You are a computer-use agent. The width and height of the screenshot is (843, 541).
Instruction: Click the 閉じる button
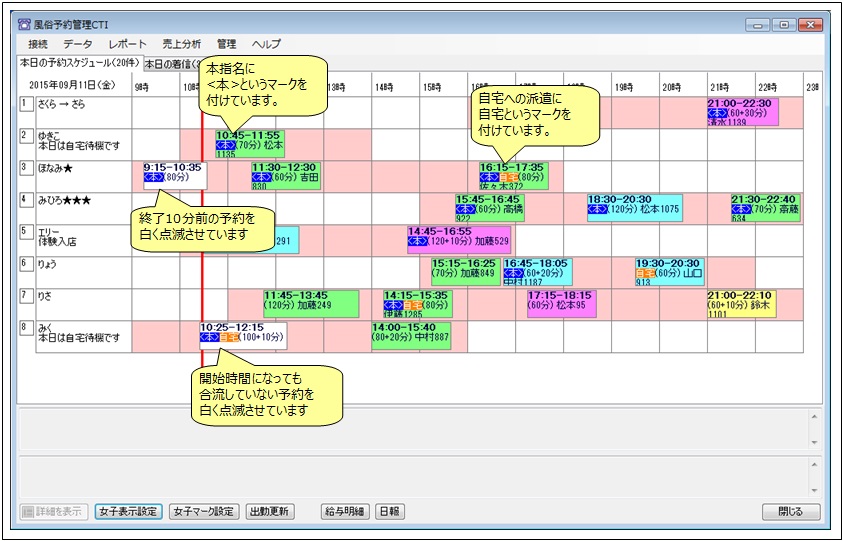pyautogui.click(x=790, y=511)
